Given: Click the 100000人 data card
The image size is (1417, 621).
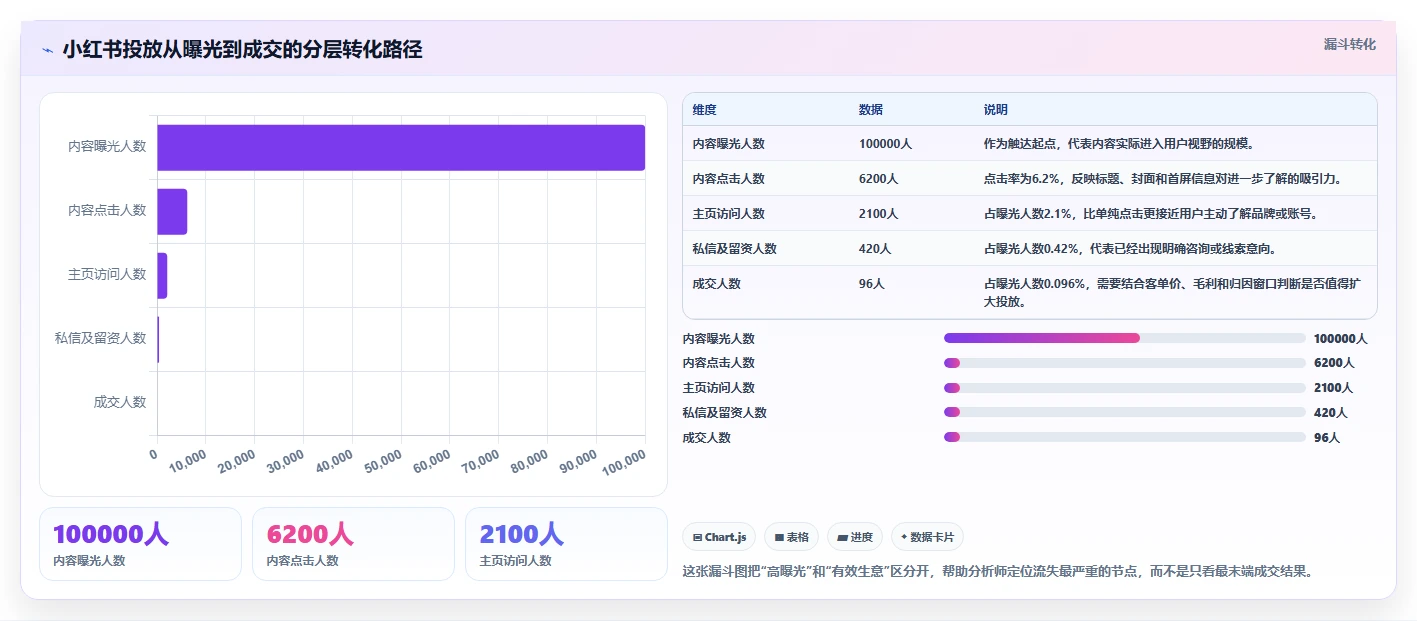Looking at the screenshot, I should [140, 544].
